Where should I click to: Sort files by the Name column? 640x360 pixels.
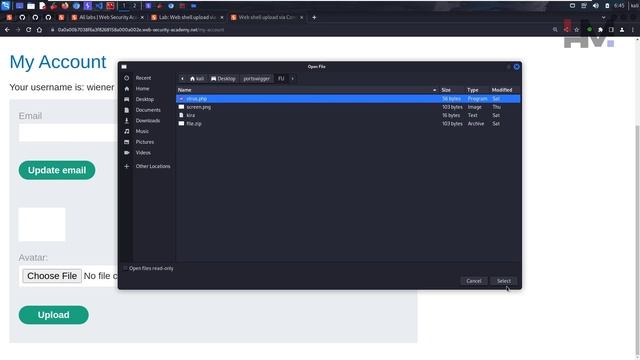tap(307, 90)
